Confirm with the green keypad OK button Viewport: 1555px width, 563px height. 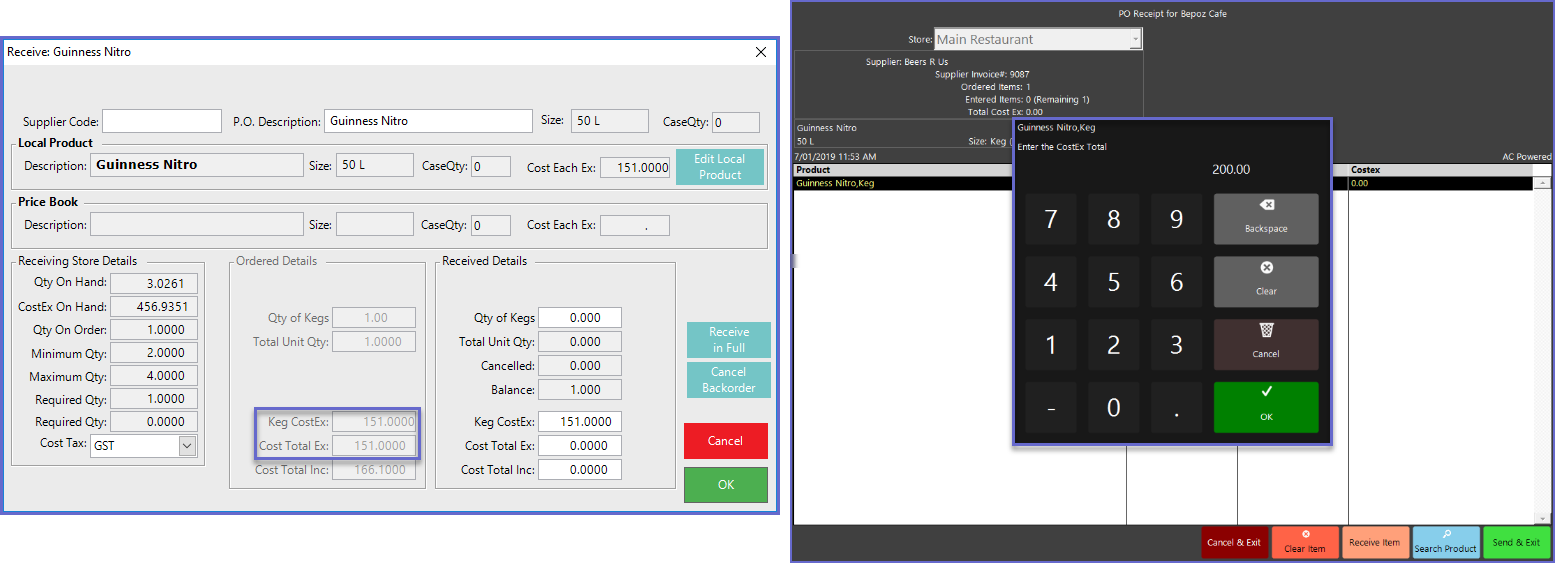1265,407
